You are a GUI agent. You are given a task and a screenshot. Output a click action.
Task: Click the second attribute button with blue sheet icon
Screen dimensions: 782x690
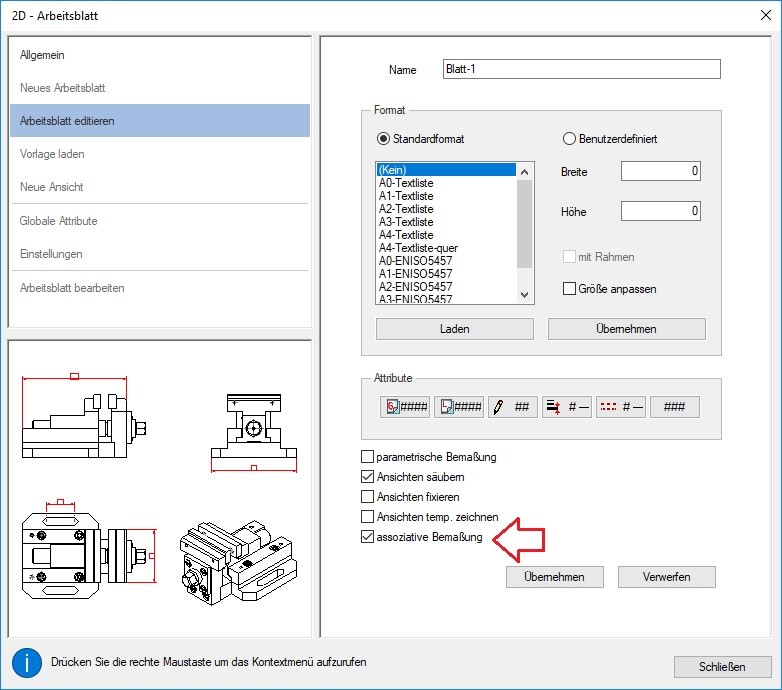point(459,407)
